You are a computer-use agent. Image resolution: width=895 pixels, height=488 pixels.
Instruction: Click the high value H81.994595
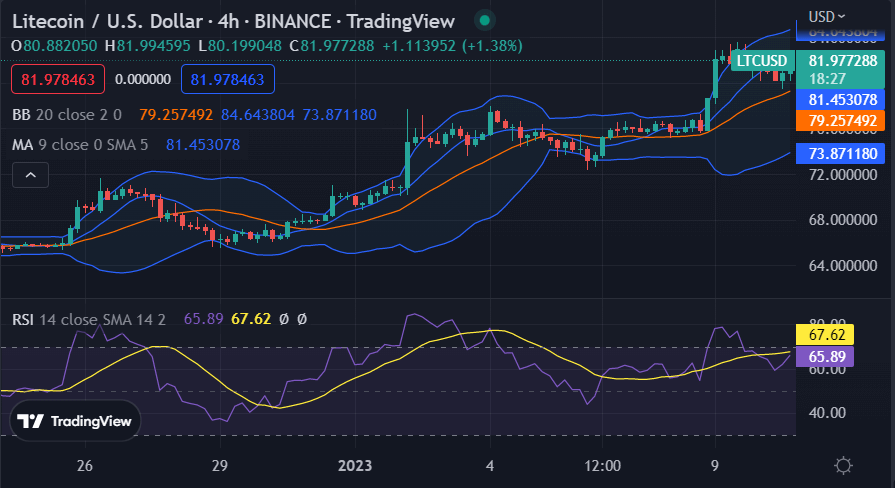click(x=148, y=46)
